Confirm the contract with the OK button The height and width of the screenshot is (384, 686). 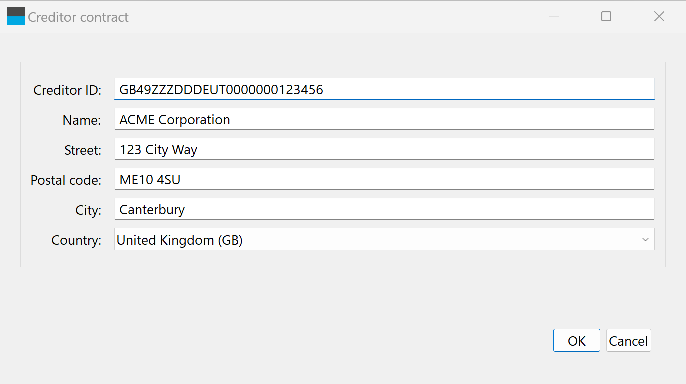(x=576, y=341)
